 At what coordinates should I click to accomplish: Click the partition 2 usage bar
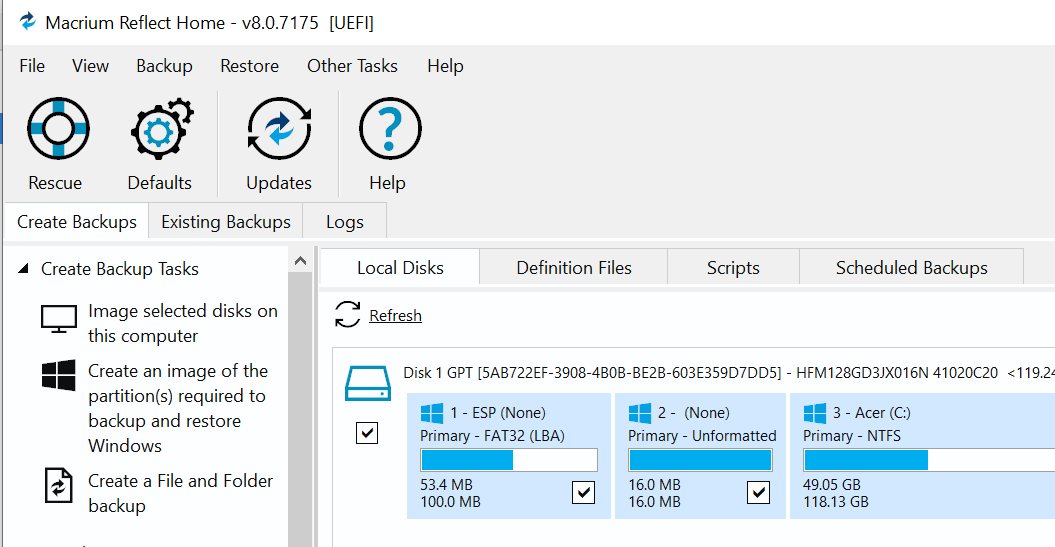coord(700,460)
